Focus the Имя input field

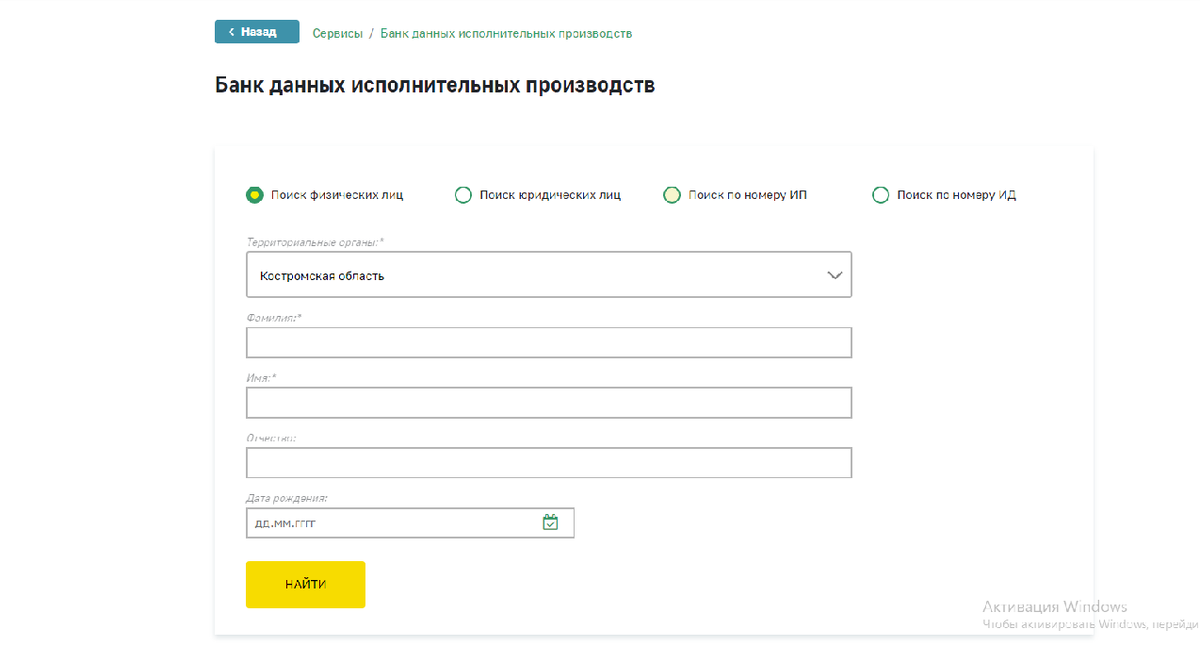click(549, 402)
